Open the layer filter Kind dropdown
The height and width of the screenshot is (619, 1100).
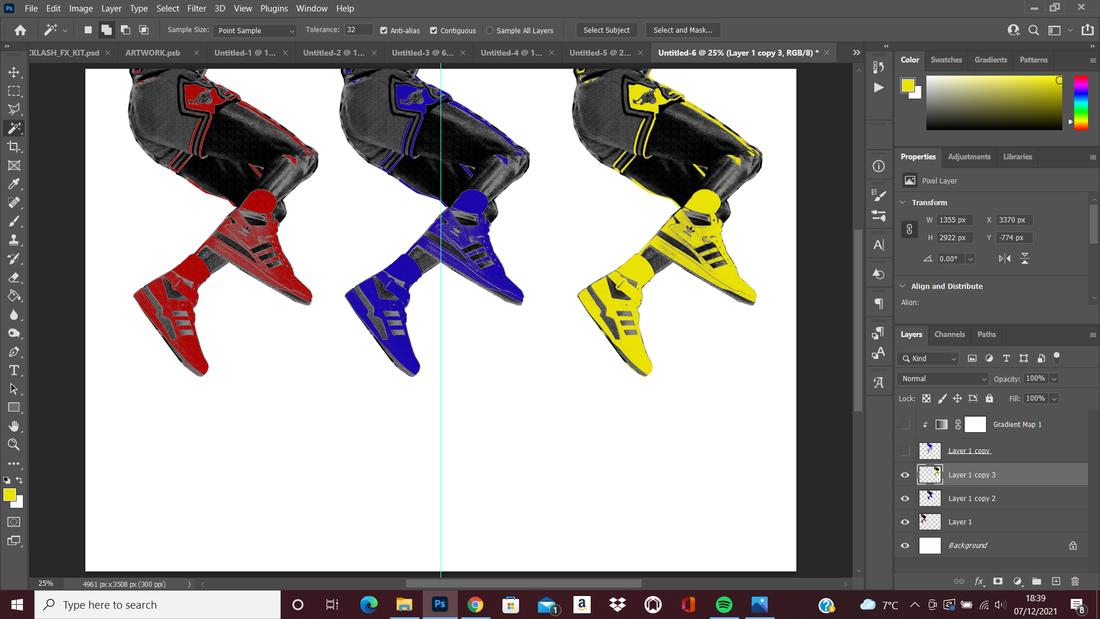pyautogui.click(x=929, y=359)
